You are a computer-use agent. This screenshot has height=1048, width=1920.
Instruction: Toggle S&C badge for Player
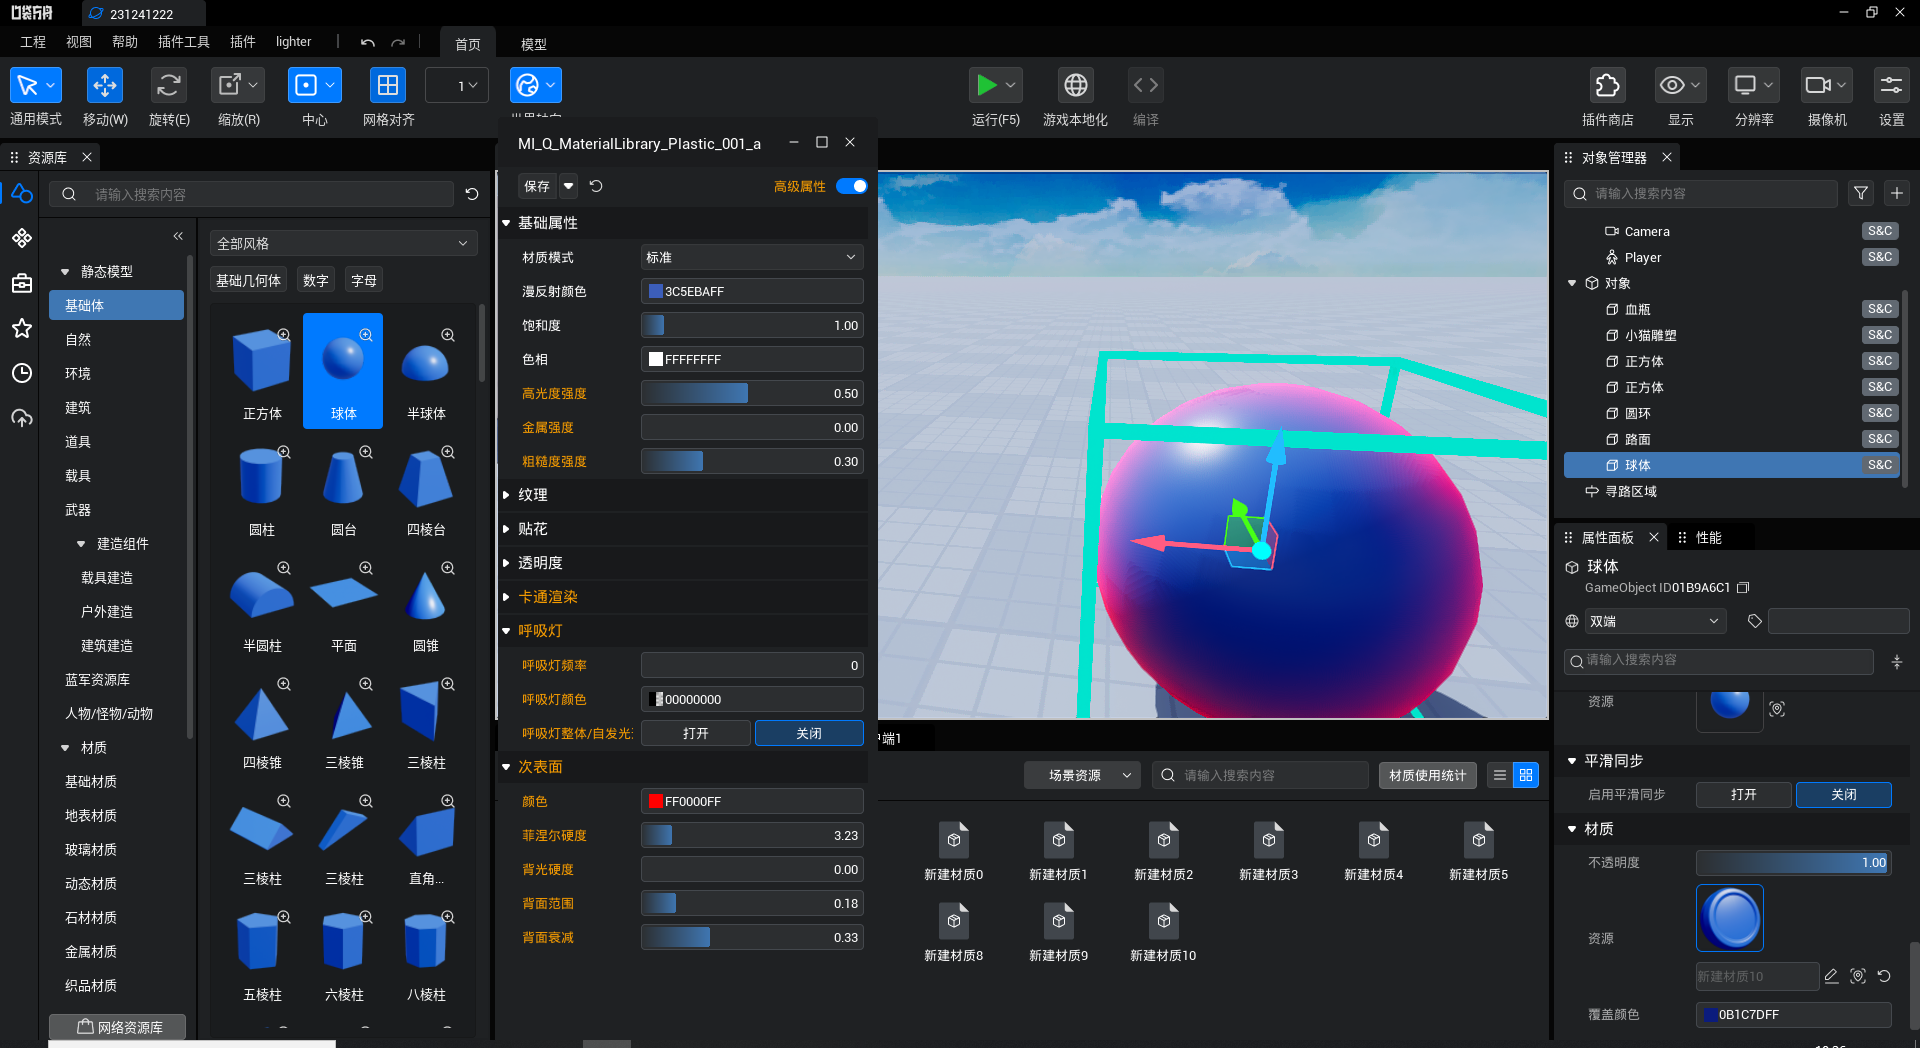(x=1880, y=257)
